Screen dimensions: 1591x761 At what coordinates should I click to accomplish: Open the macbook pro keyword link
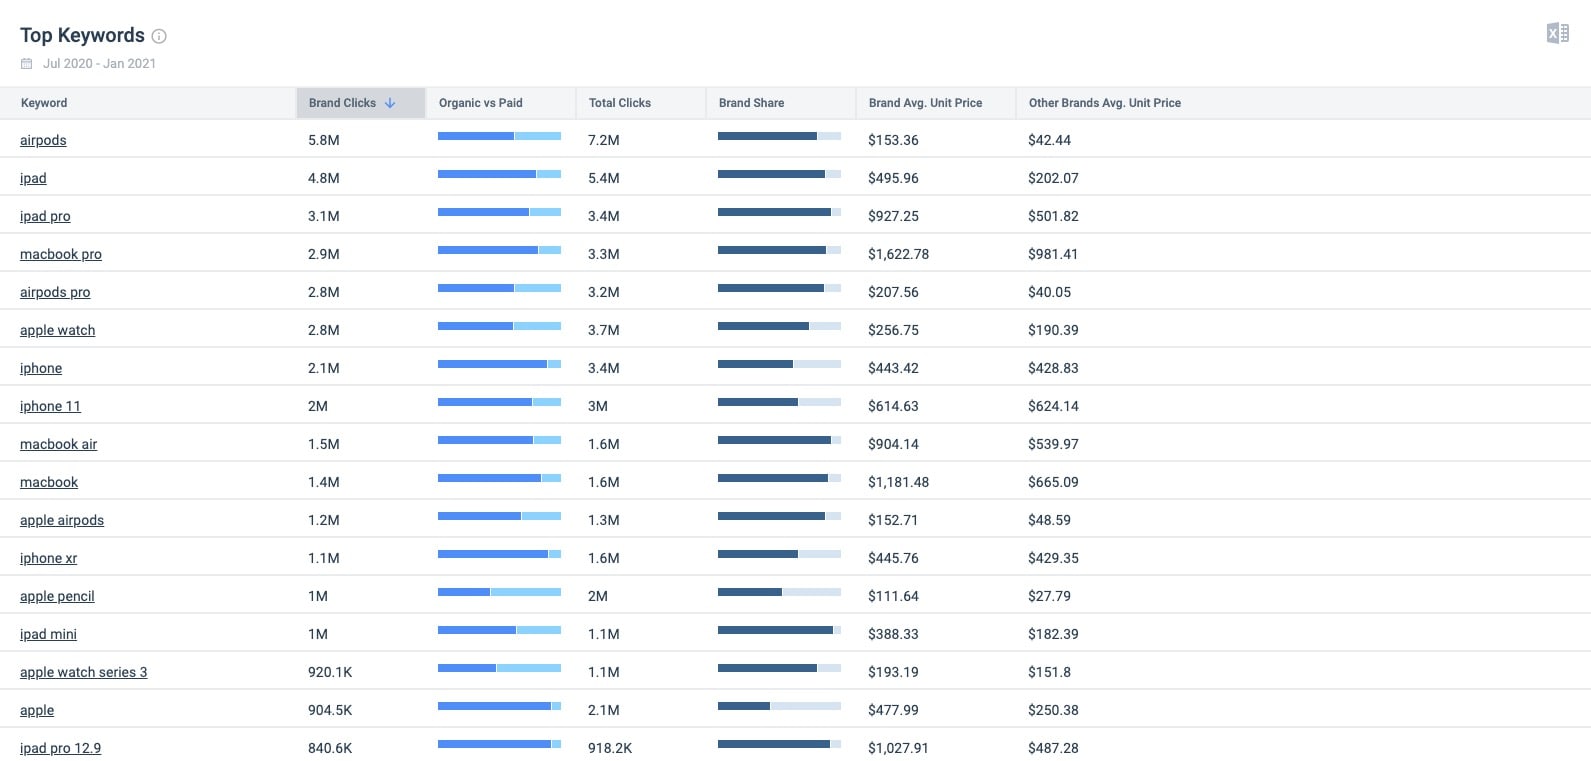(x=61, y=254)
